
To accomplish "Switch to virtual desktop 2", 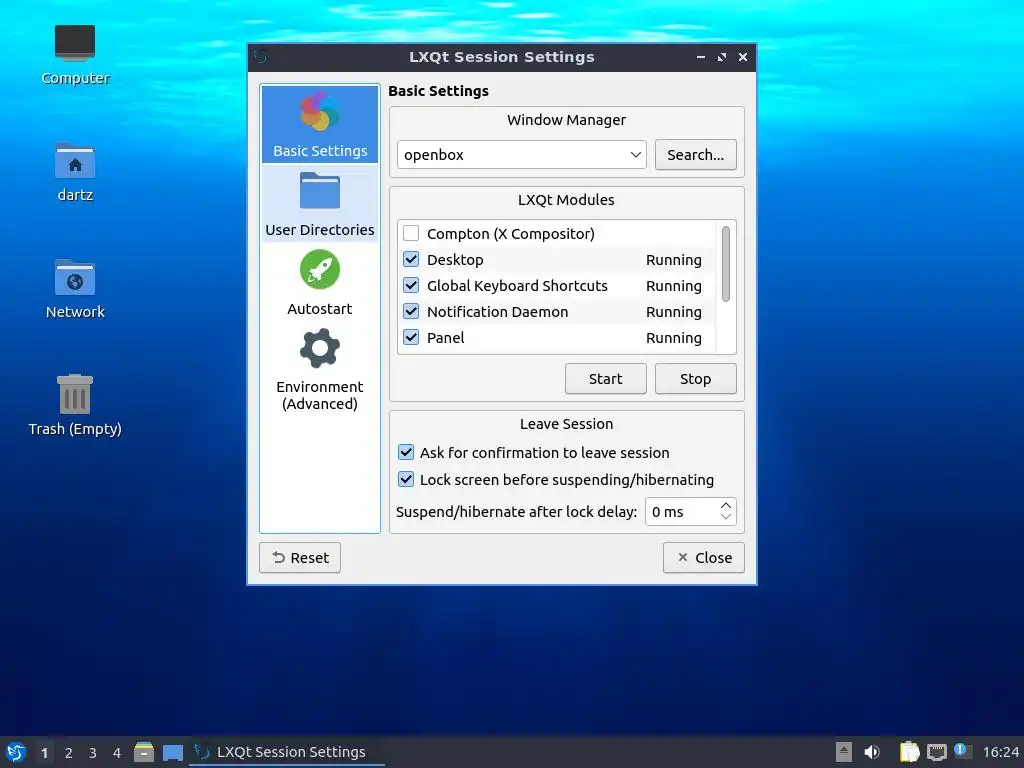I will [x=69, y=752].
